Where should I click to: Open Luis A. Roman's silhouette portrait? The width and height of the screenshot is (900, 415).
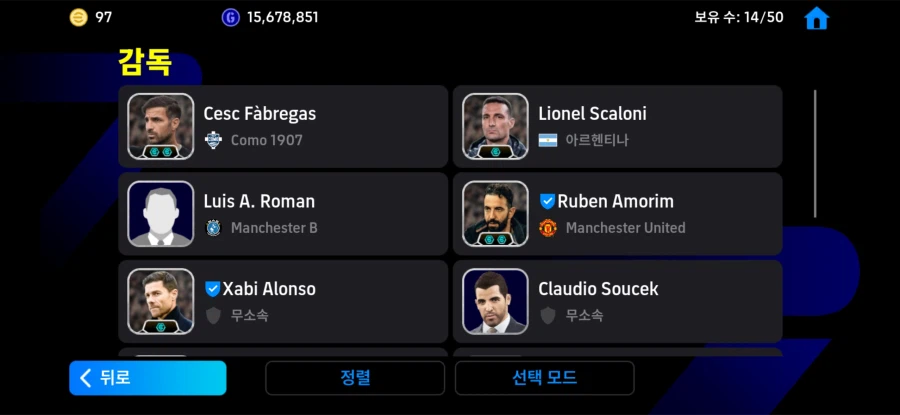click(161, 213)
